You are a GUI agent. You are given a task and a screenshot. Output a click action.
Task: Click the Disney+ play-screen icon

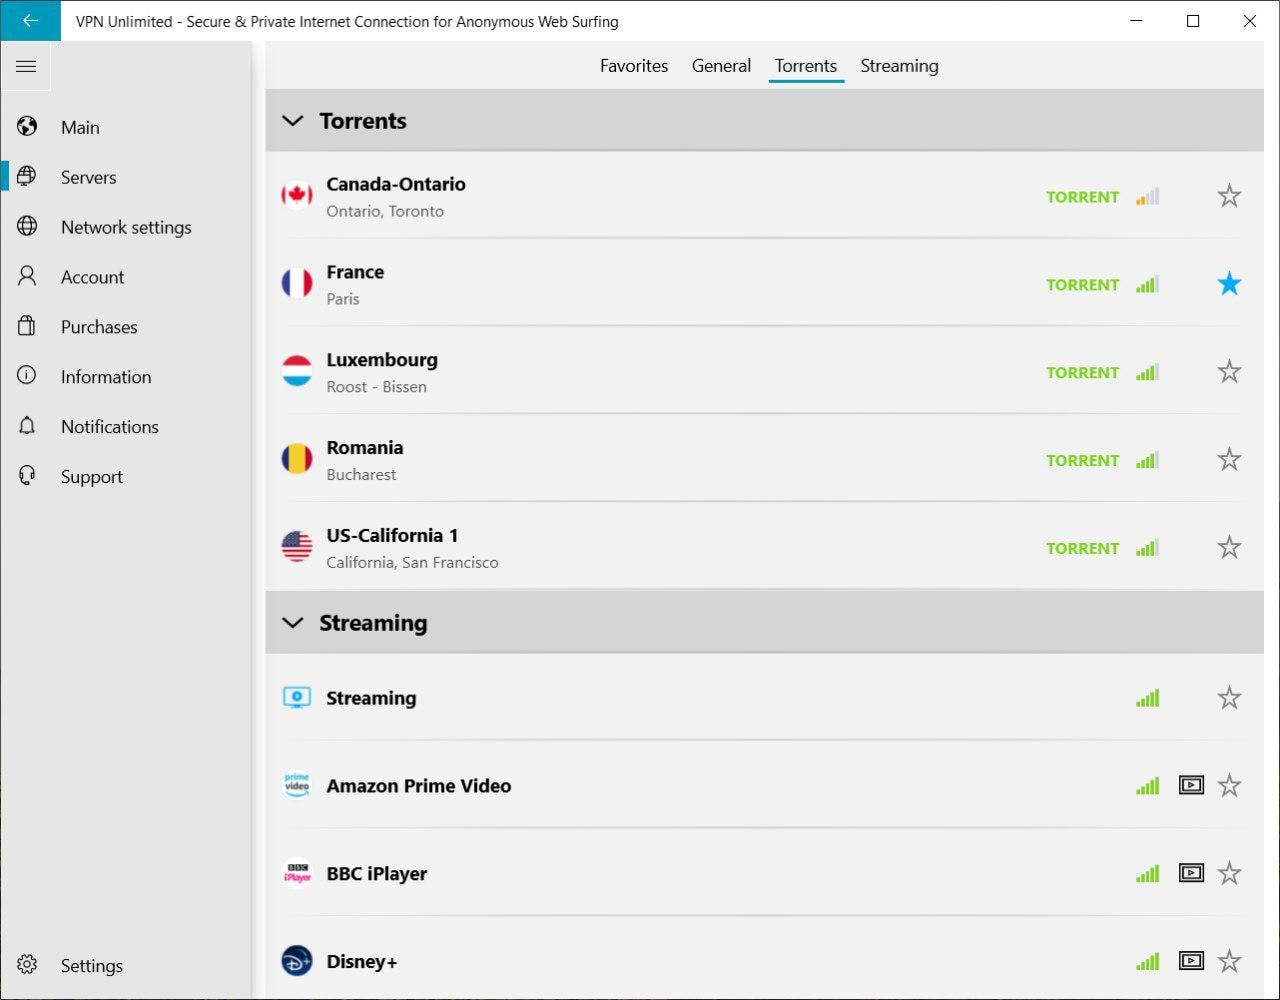click(x=1191, y=961)
